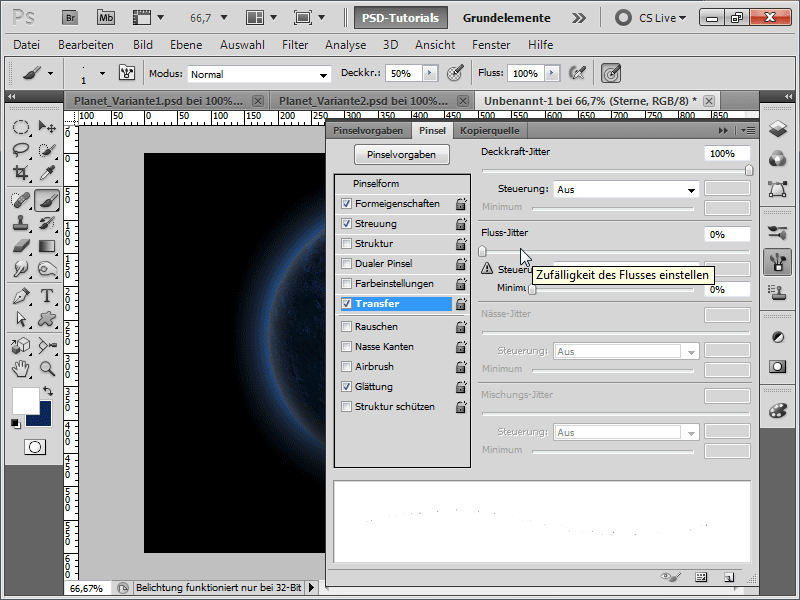Screen dimensions: 800x600
Task: Expand the CS Live dropdown
Action: click(662, 18)
